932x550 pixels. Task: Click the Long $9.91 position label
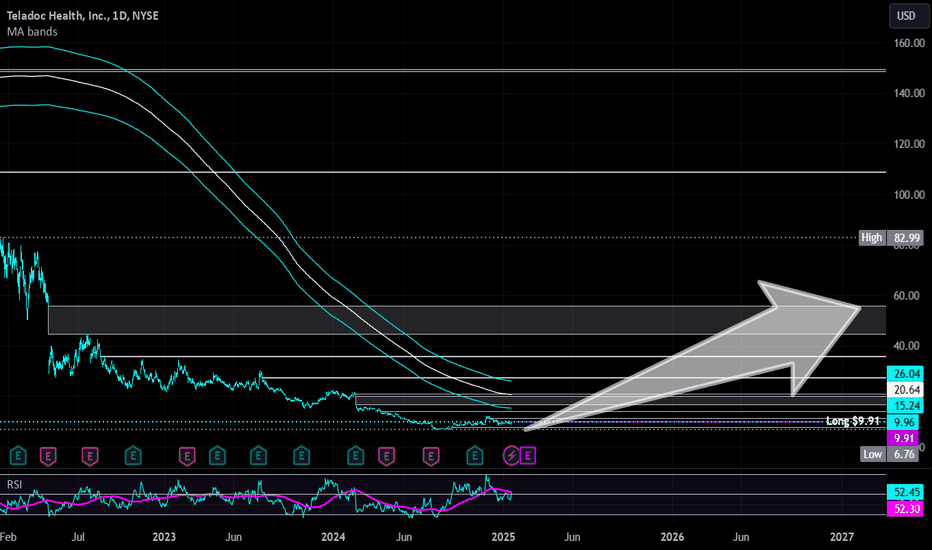pos(852,421)
